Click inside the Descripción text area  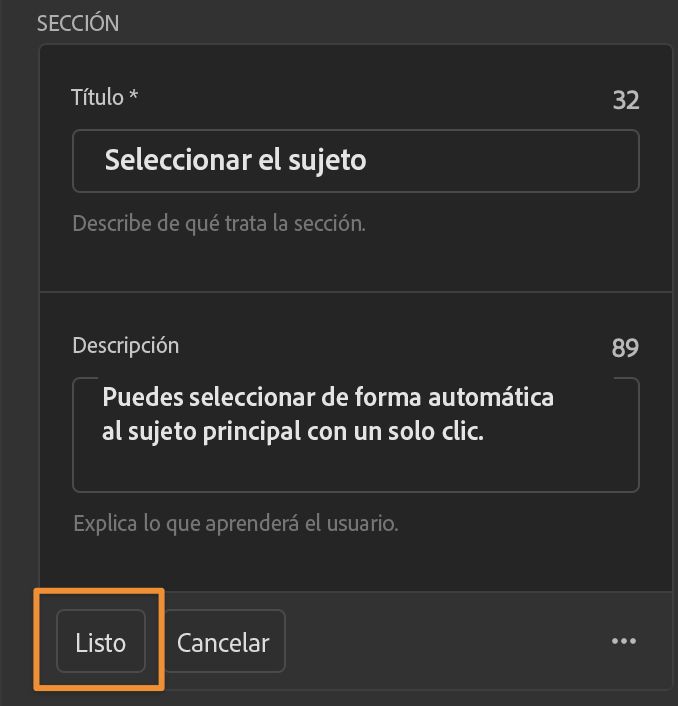coord(355,465)
